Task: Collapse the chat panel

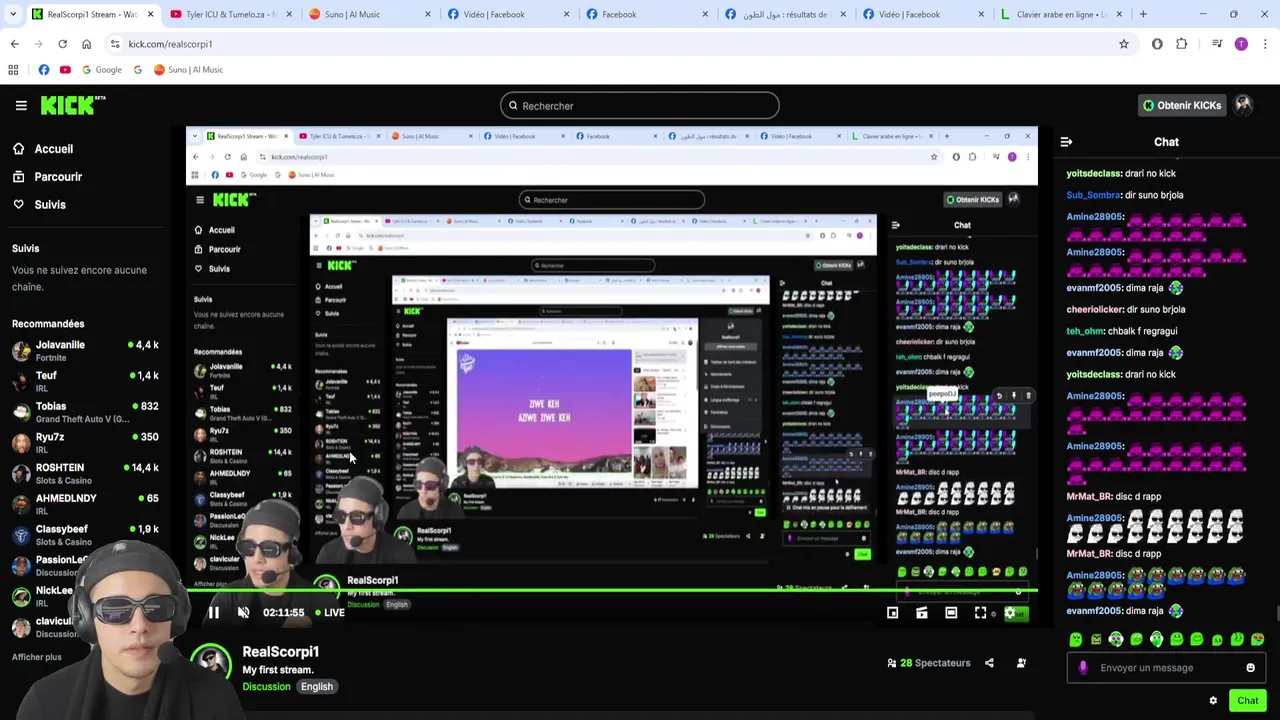Action: [1066, 142]
